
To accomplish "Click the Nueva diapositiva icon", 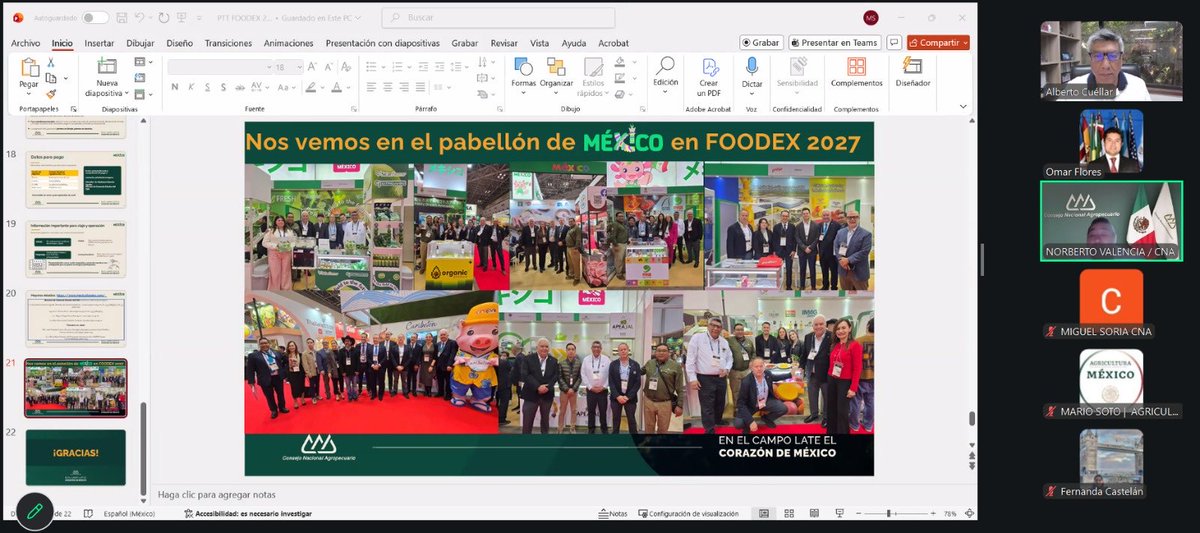I will 107,67.
